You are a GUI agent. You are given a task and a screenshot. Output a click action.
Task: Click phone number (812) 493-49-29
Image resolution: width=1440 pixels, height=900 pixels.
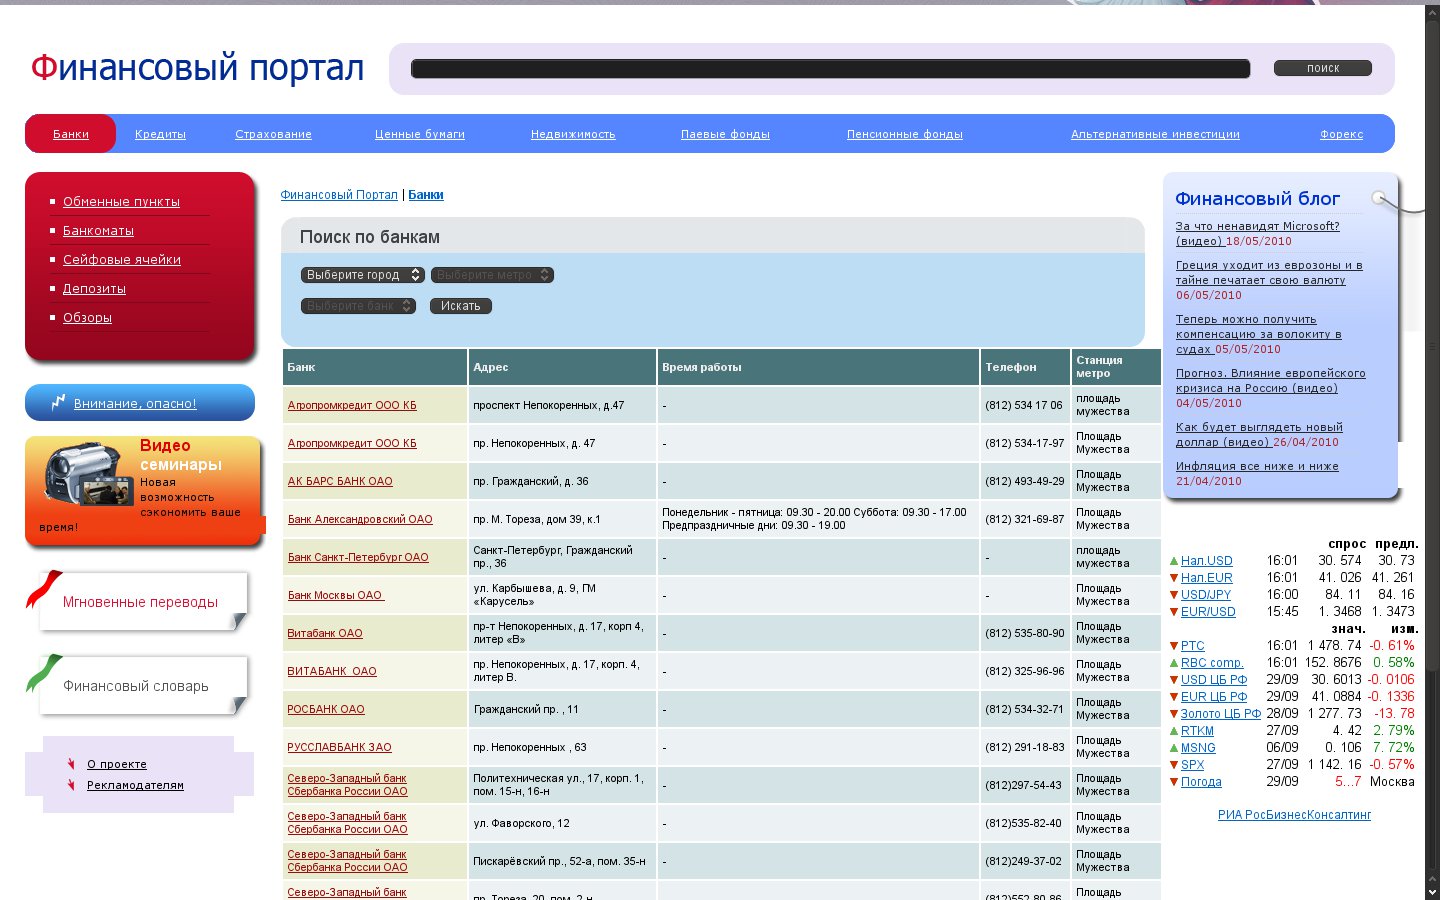pyautogui.click(x=1025, y=481)
